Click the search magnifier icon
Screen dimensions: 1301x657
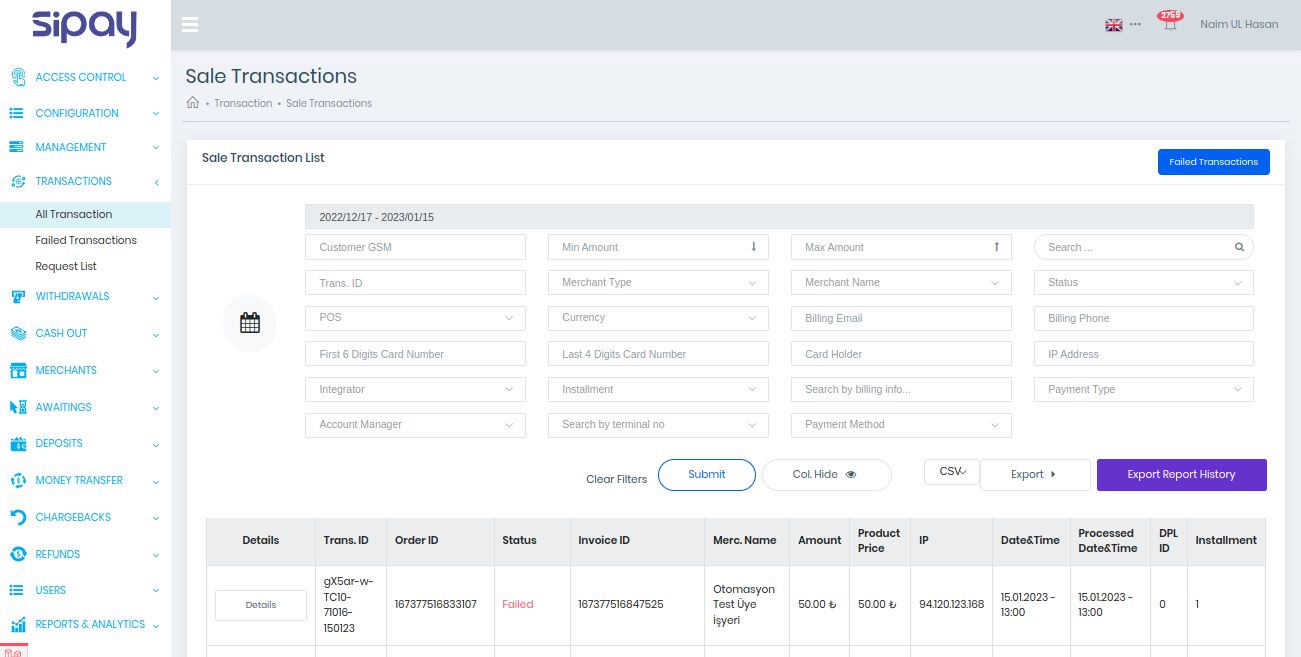click(1239, 247)
